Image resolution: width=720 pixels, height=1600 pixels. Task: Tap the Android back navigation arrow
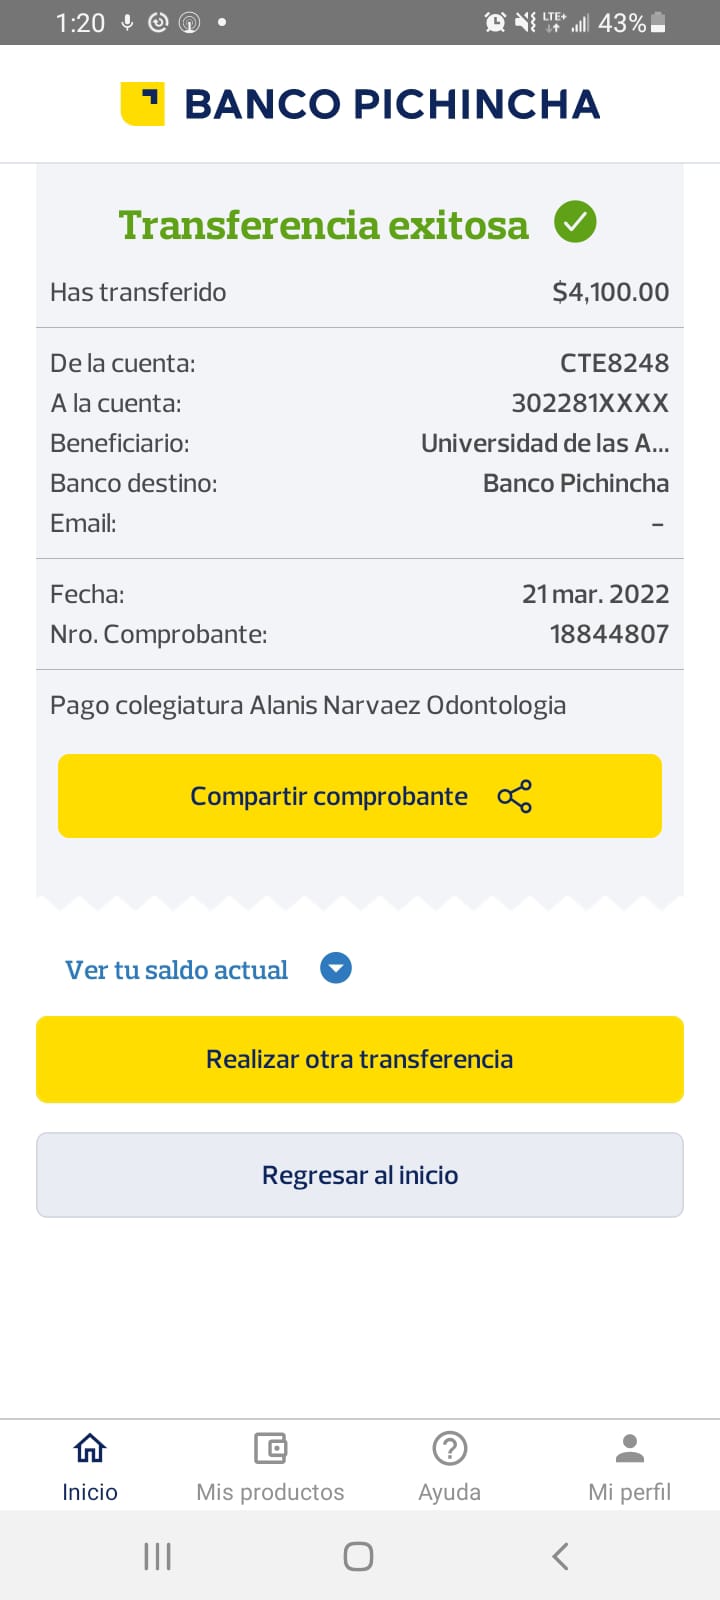(x=560, y=1556)
